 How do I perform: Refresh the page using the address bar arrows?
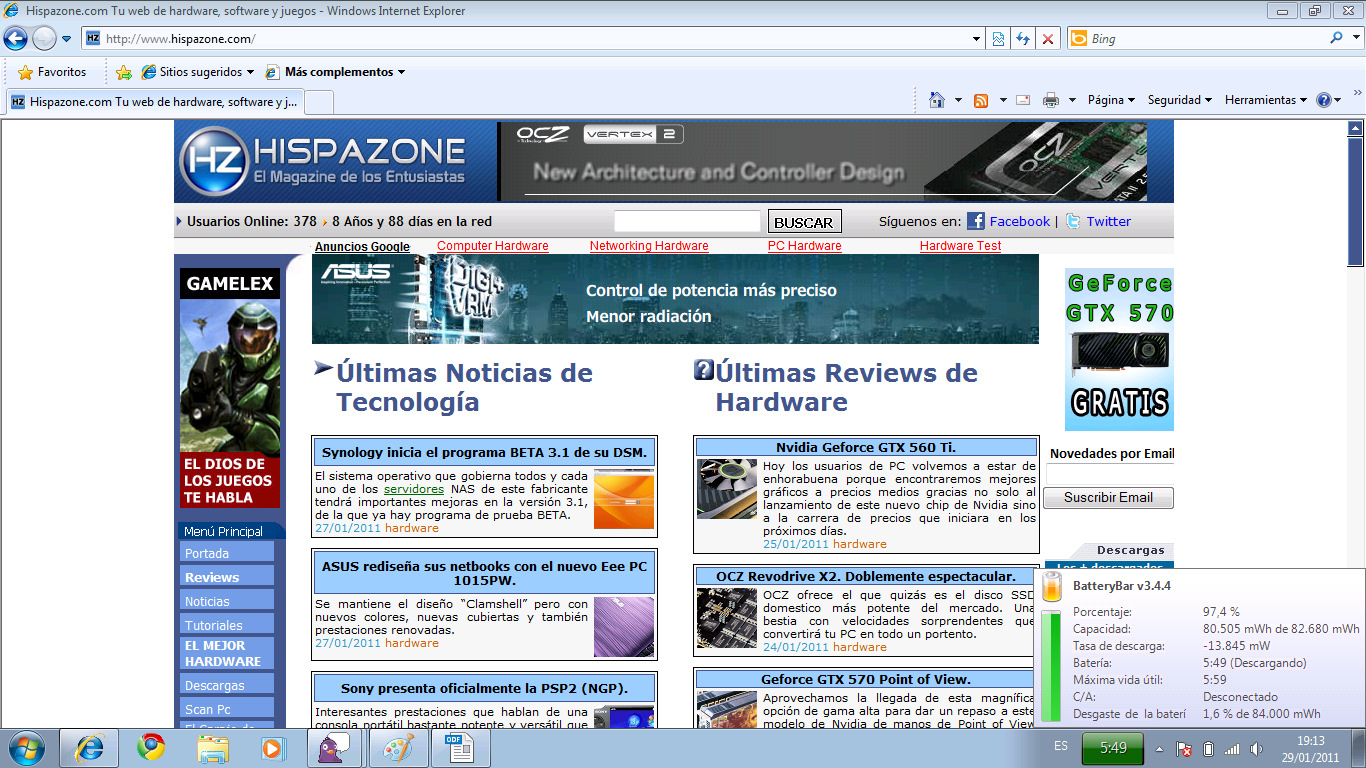point(1023,39)
